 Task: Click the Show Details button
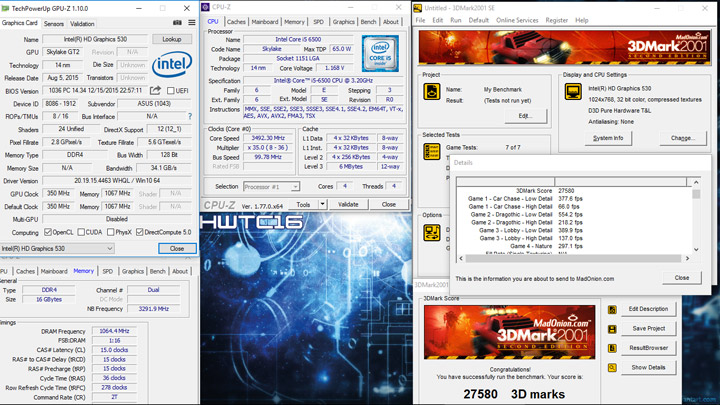point(648,368)
